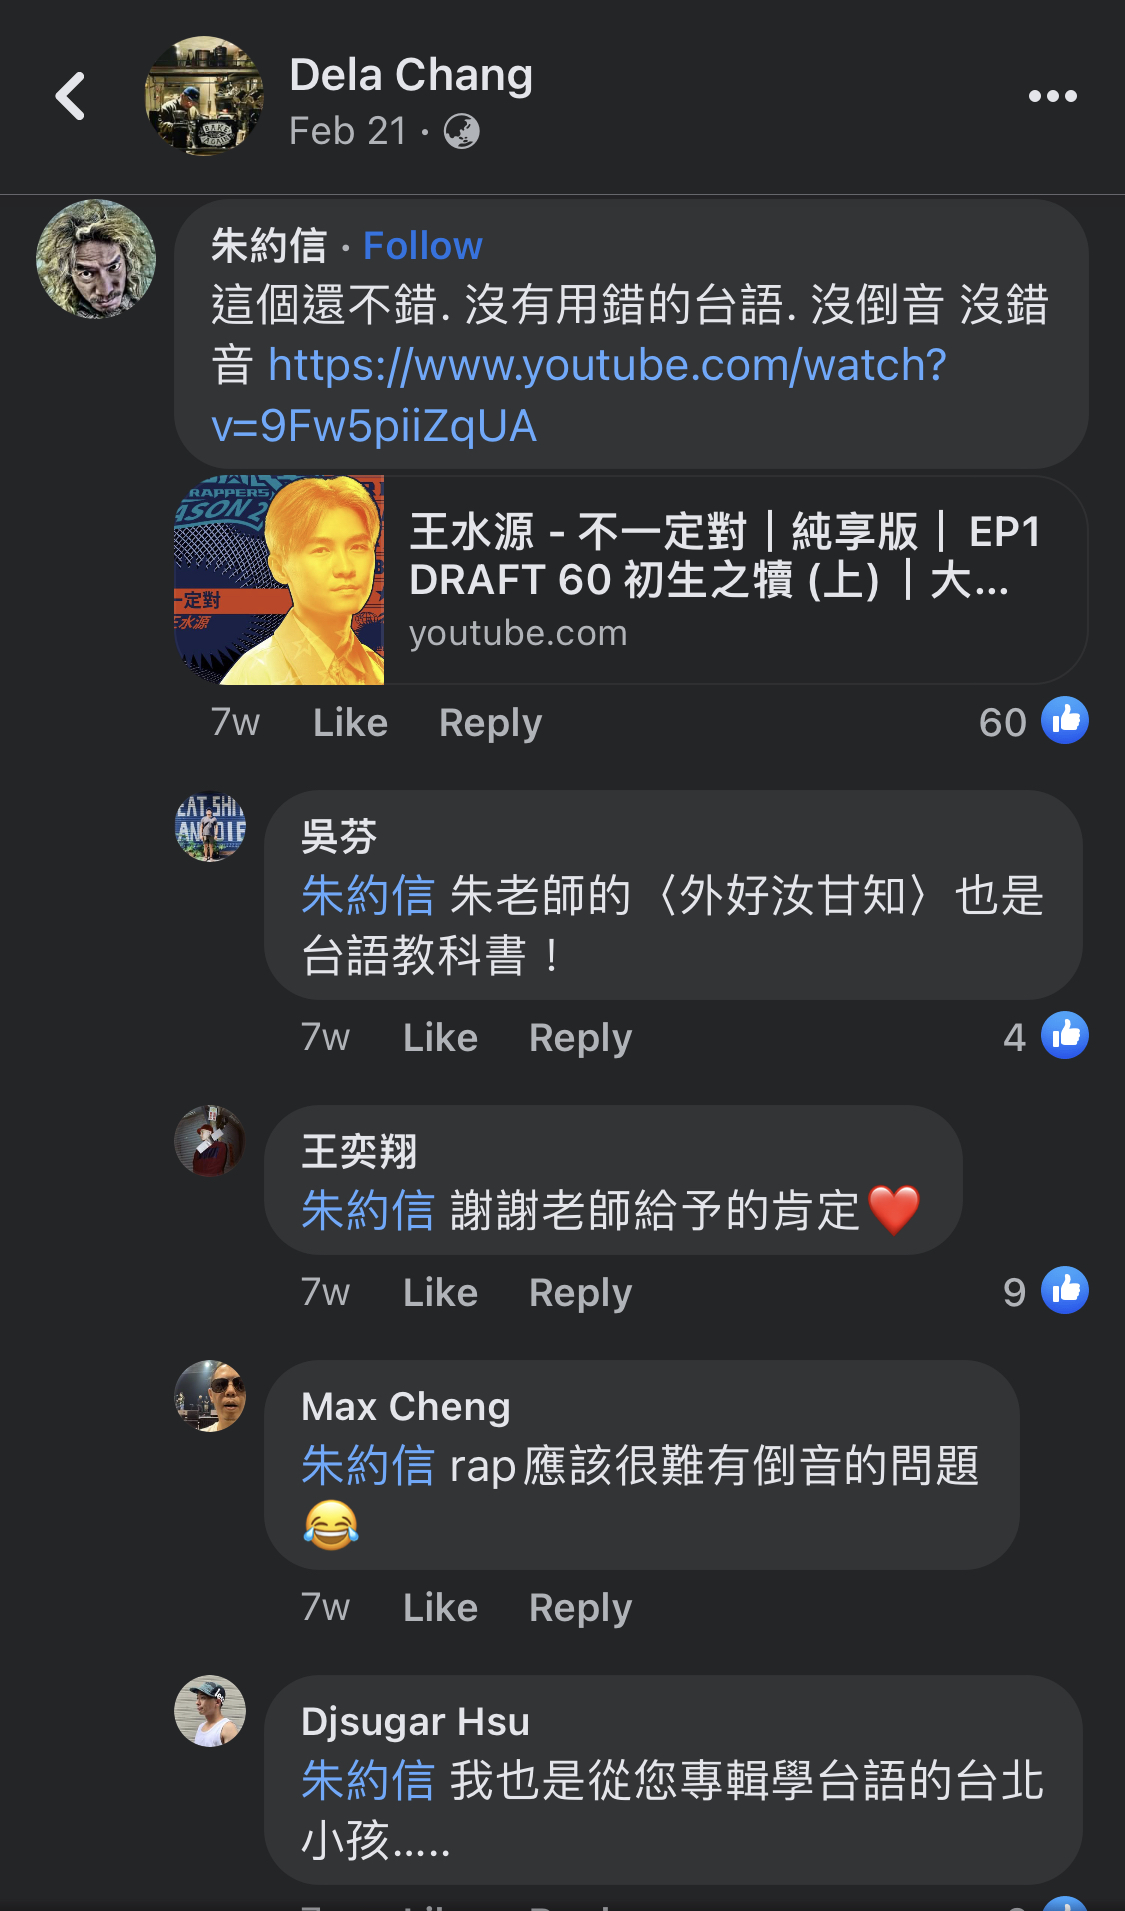Screen dimensions: 1125x1911
Task: Tap the public globe audience icon
Action: (461, 131)
